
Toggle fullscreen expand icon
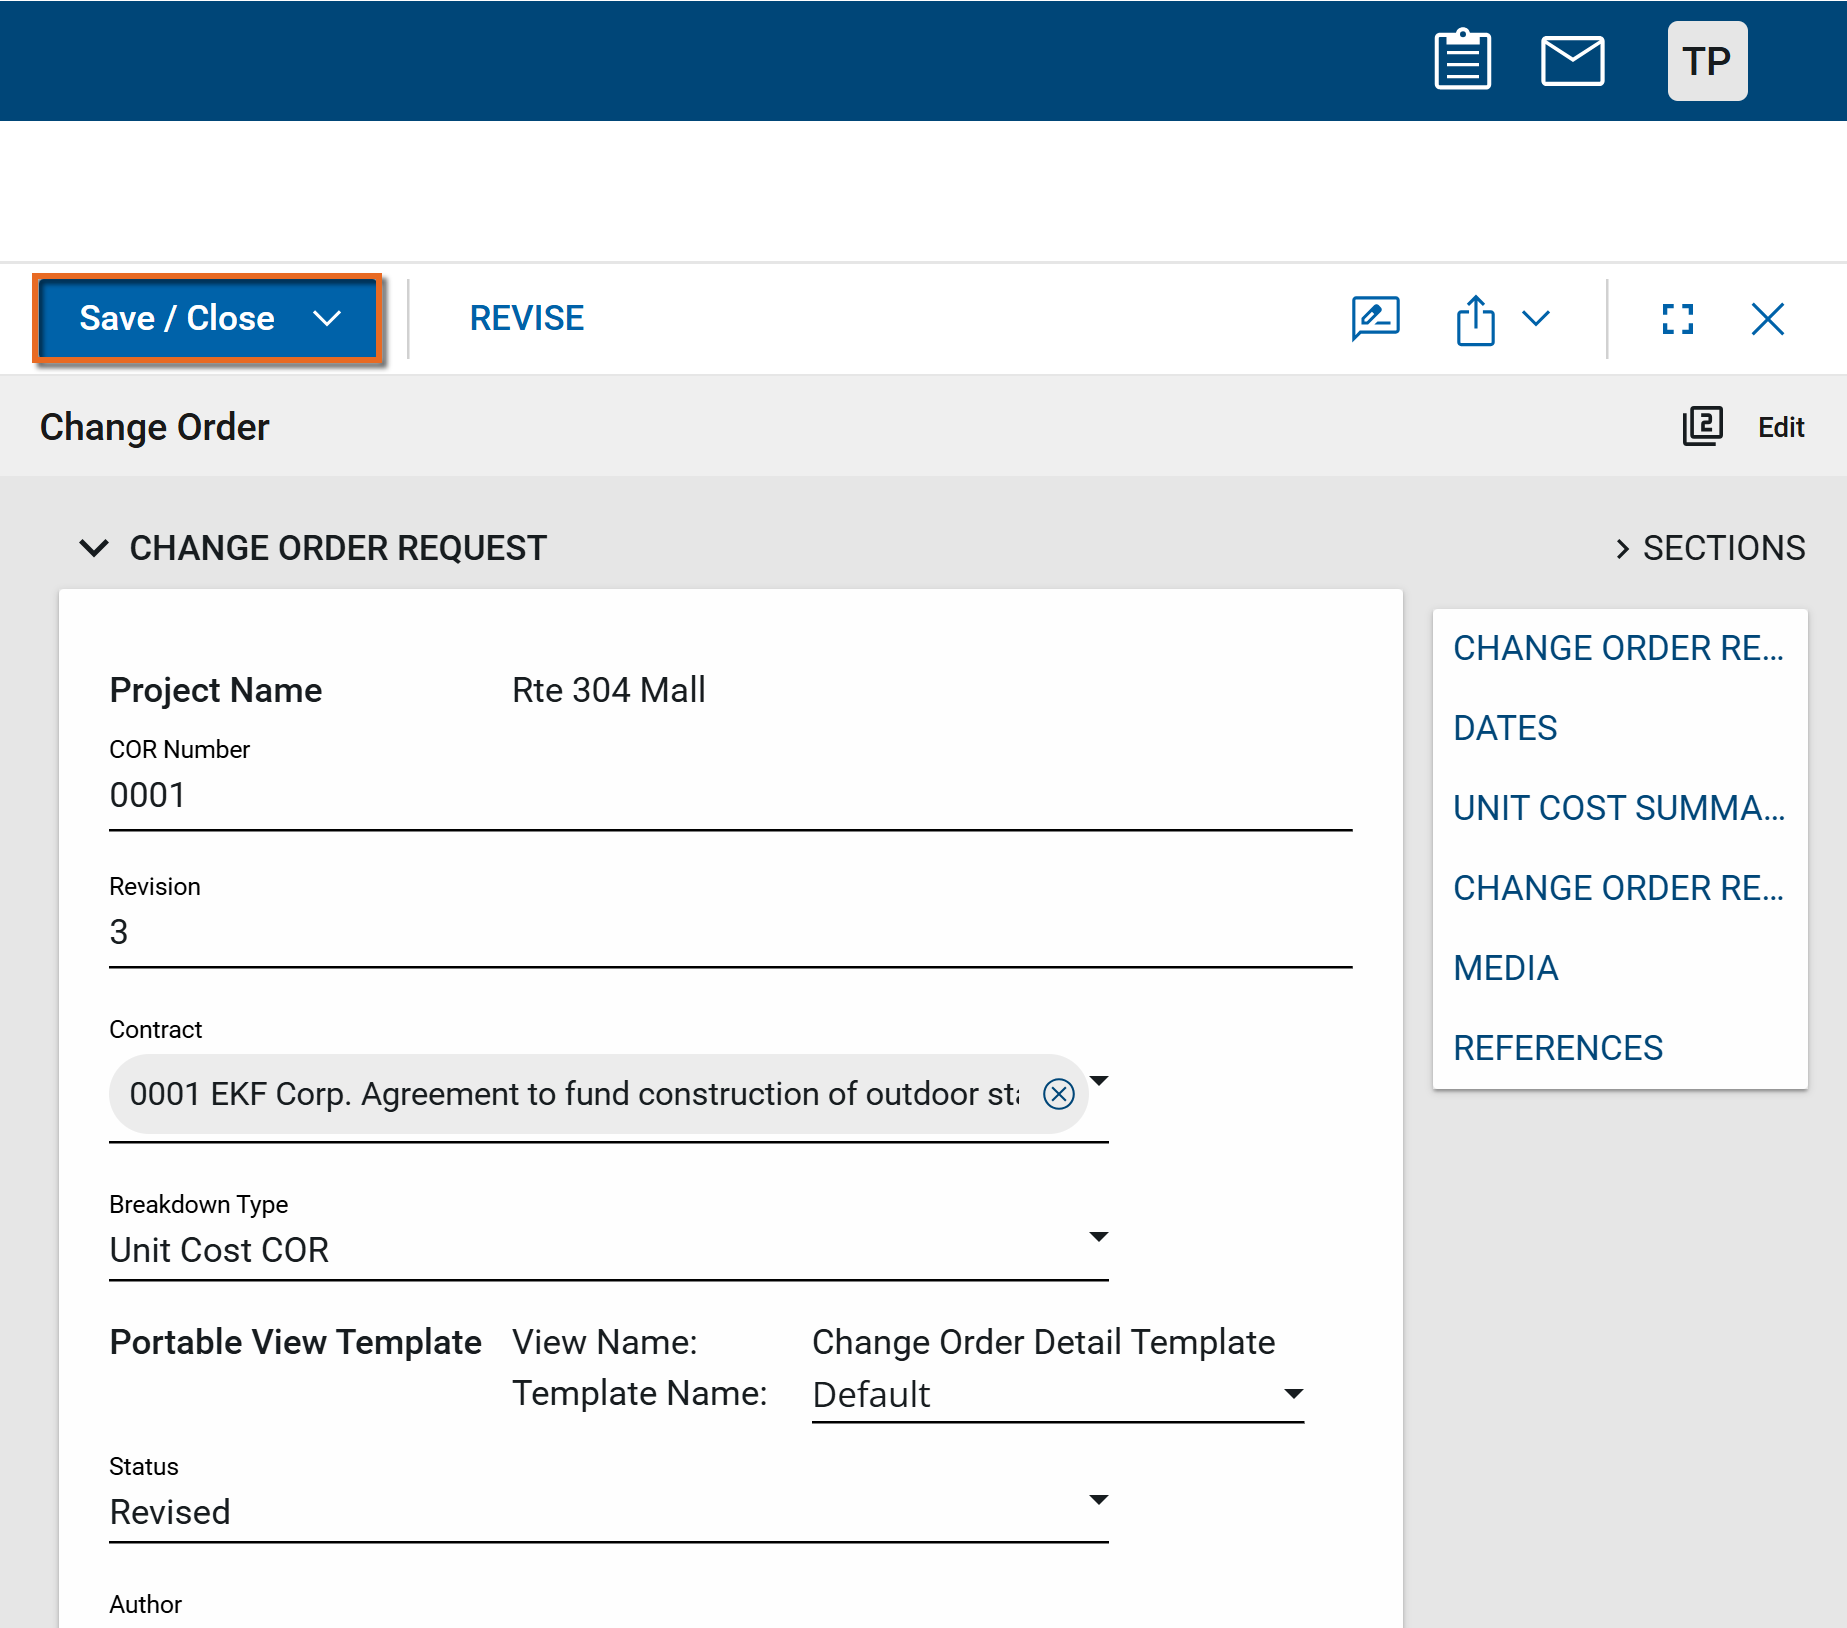pos(1677,319)
